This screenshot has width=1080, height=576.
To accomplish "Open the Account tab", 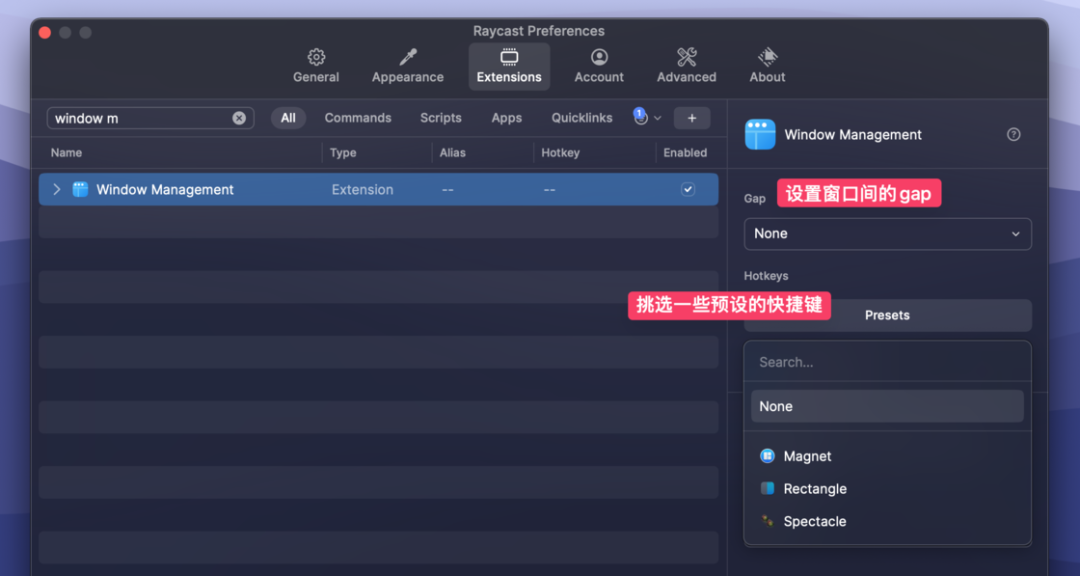I will [599, 66].
